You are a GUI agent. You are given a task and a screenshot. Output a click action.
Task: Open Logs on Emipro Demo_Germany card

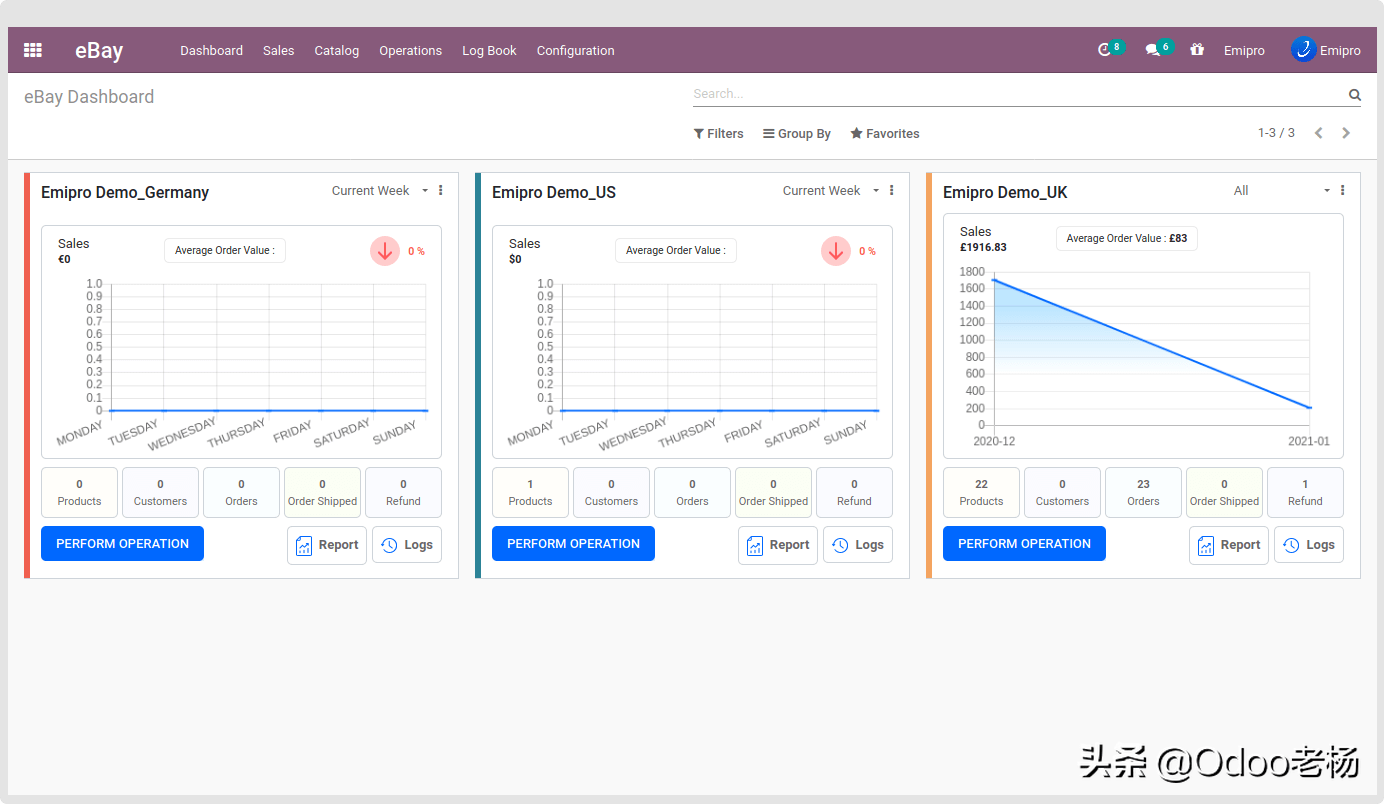[x=407, y=545]
